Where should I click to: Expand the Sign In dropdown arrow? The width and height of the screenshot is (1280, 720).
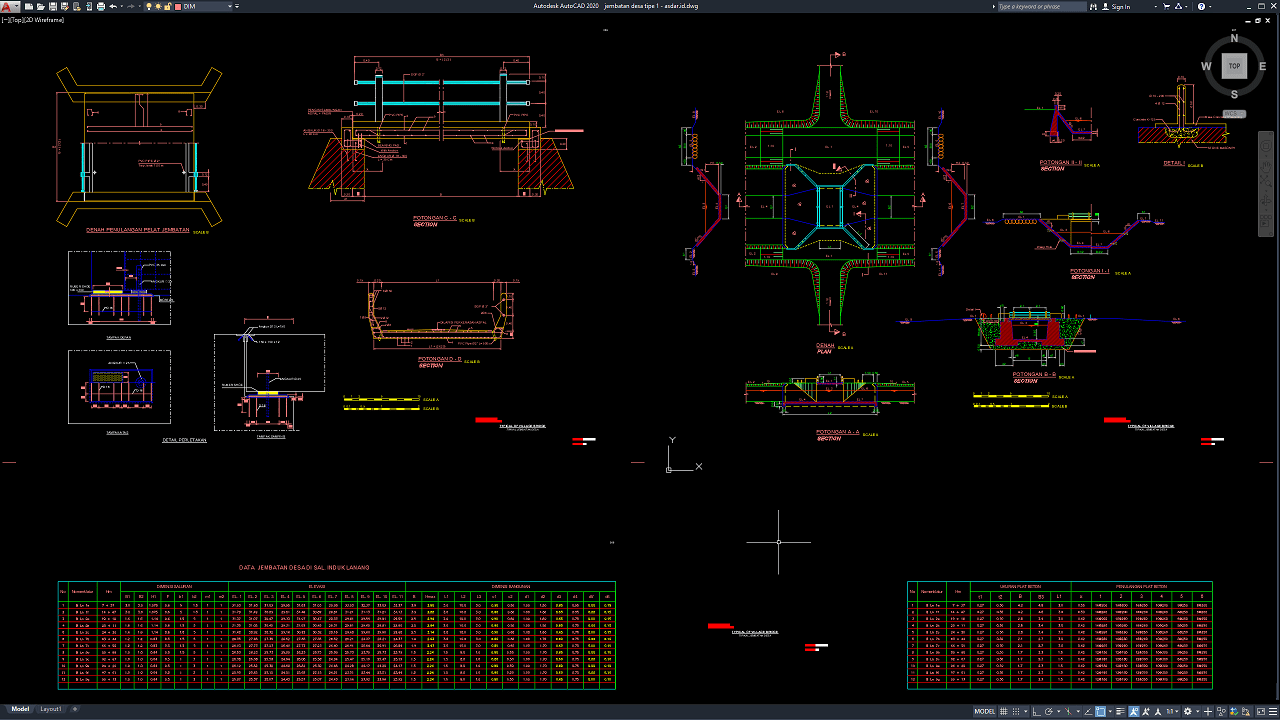tap(1156, 6)
